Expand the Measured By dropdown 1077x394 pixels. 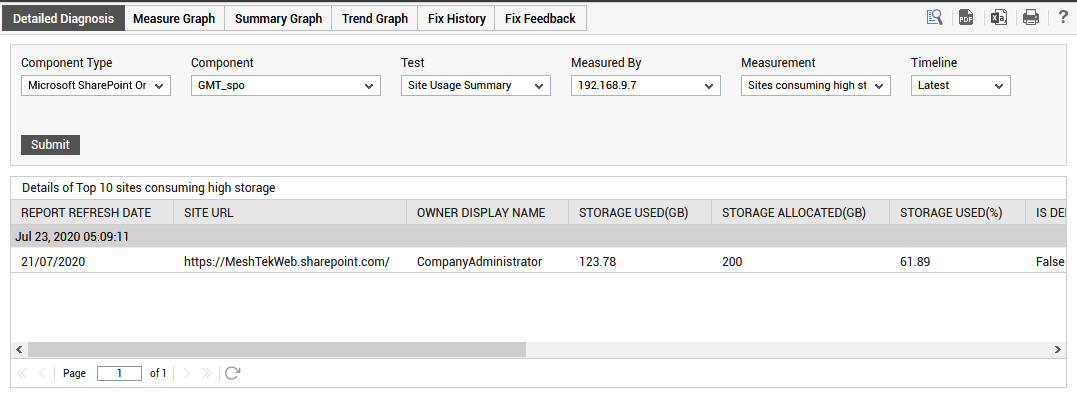(646, 86)
